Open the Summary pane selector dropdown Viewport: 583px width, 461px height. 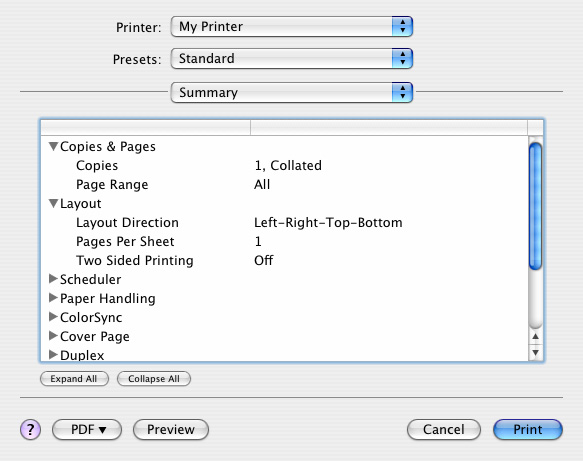coord(292,92)
